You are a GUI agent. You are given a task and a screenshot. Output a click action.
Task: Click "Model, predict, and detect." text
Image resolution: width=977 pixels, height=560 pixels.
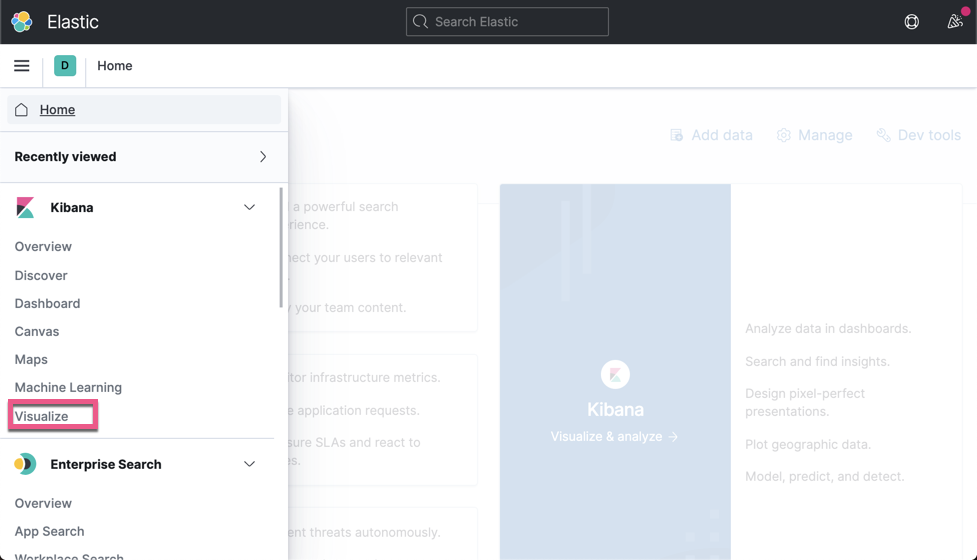tap(824, 477)
